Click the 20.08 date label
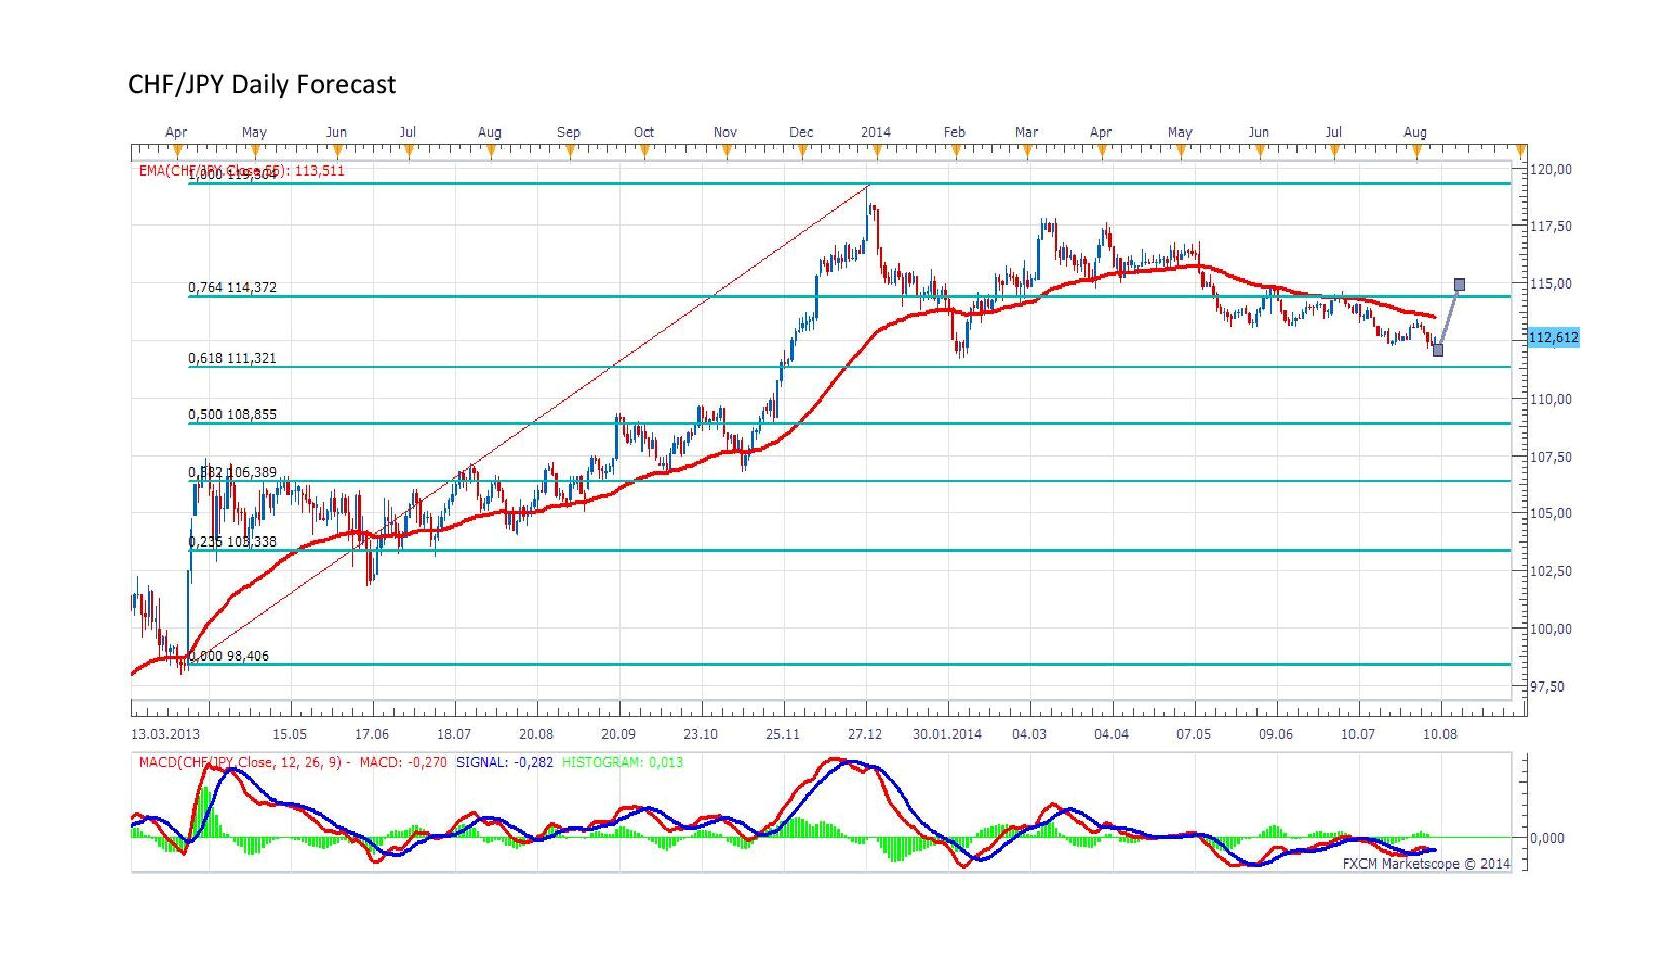1656x964 pixels. click(536, 734)
